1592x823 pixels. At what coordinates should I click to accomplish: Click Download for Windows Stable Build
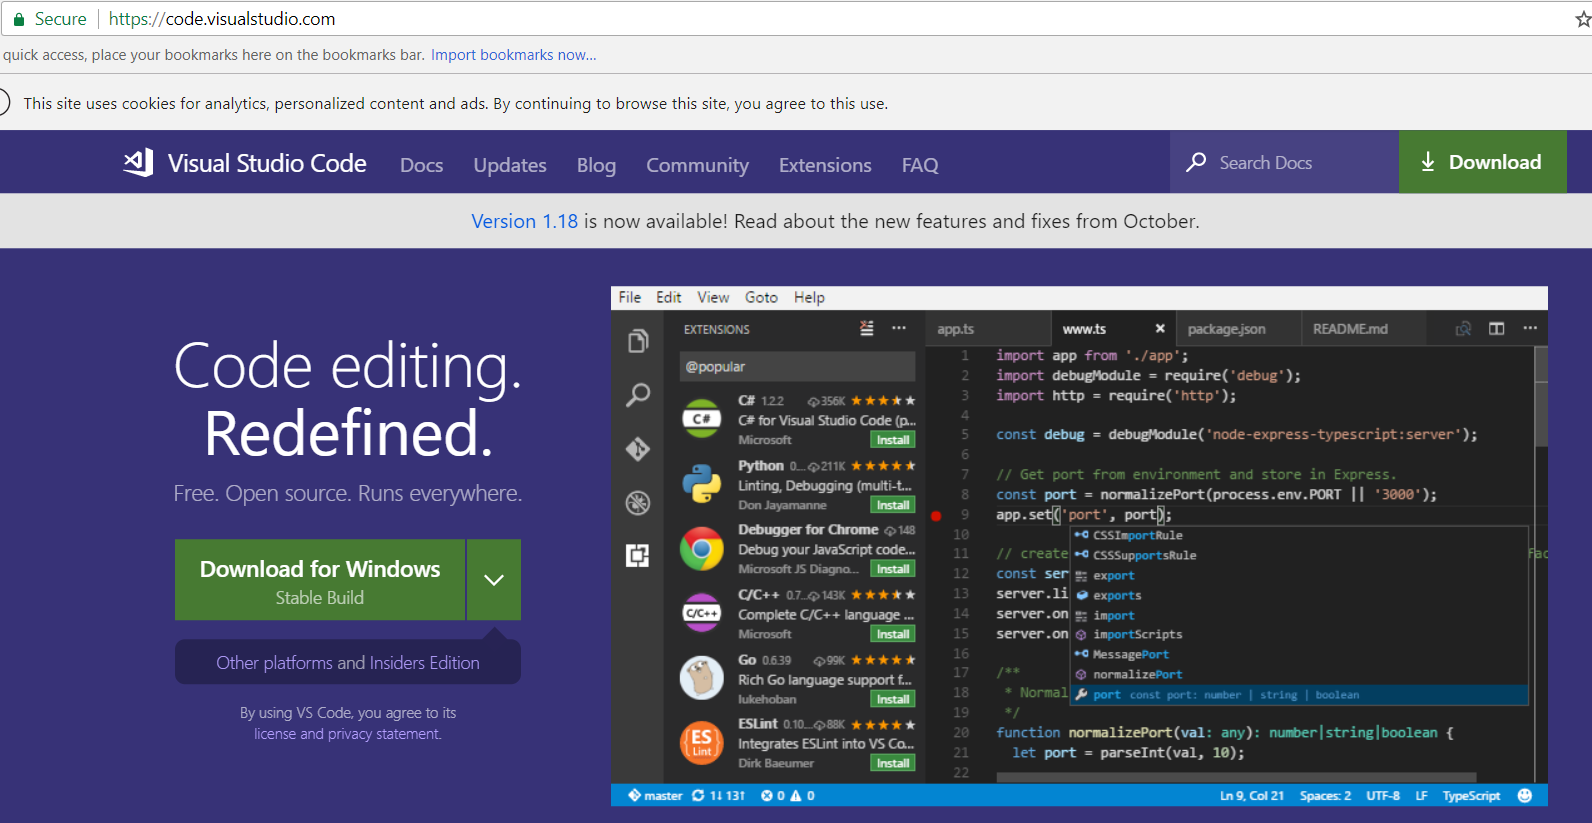click(x=320, y=580)
